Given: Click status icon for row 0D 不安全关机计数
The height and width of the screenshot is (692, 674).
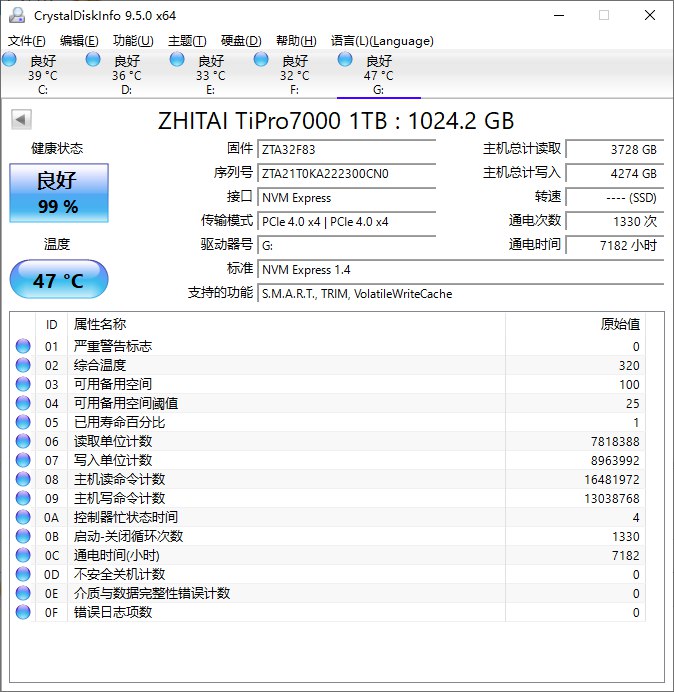Looking at the screenshot, I should (x=23, y=574).
